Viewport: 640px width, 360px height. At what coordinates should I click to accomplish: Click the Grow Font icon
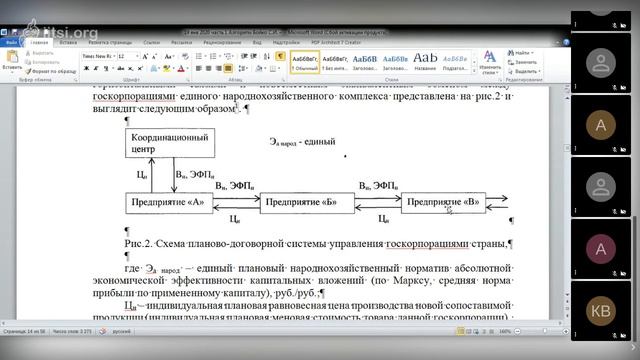coord(145,56)
